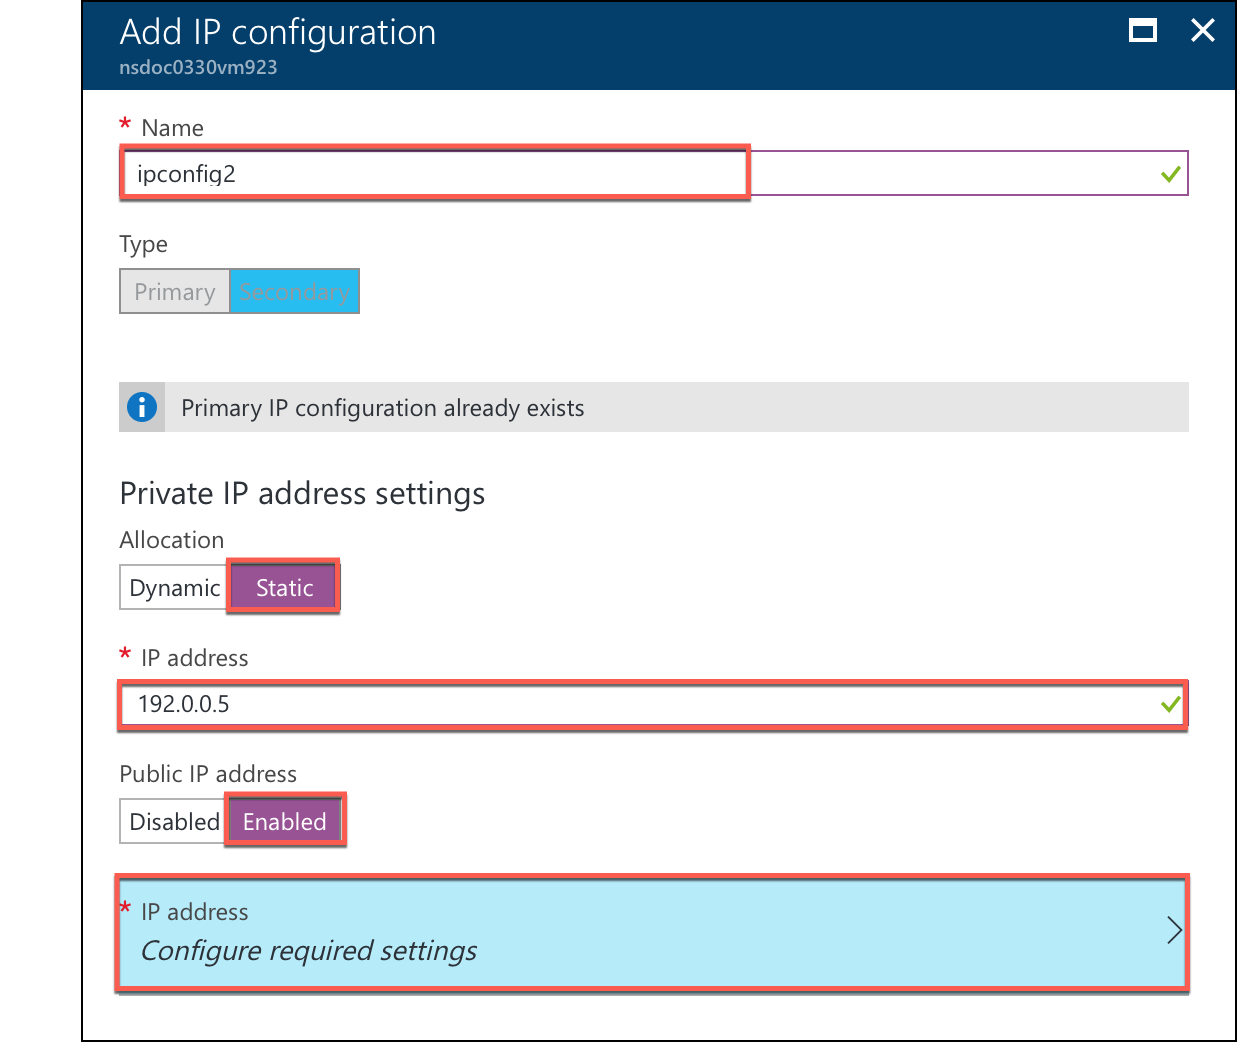This screenshot has width=1237, height=1042.
Task: Click the 'Type' label
Action: [144, 245]
